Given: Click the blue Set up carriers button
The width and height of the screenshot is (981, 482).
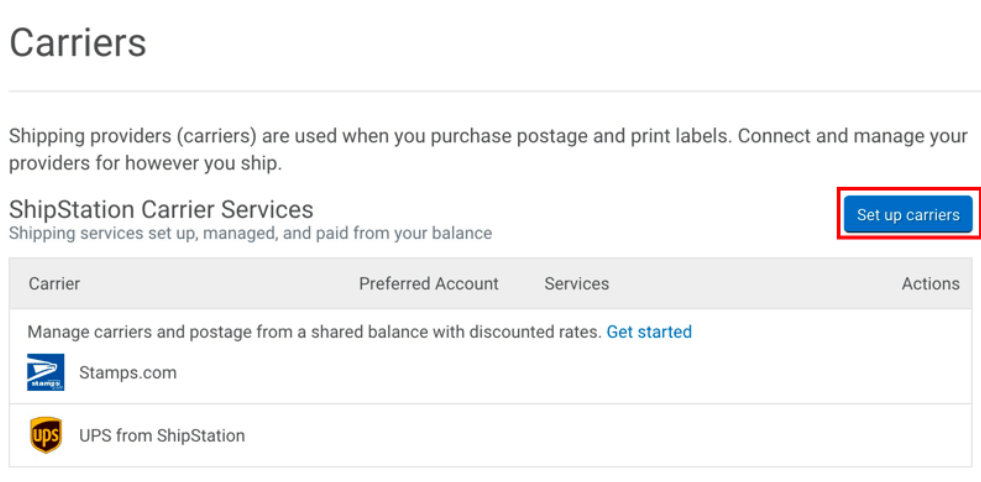Looking at the screenshot, I should 908,215.
